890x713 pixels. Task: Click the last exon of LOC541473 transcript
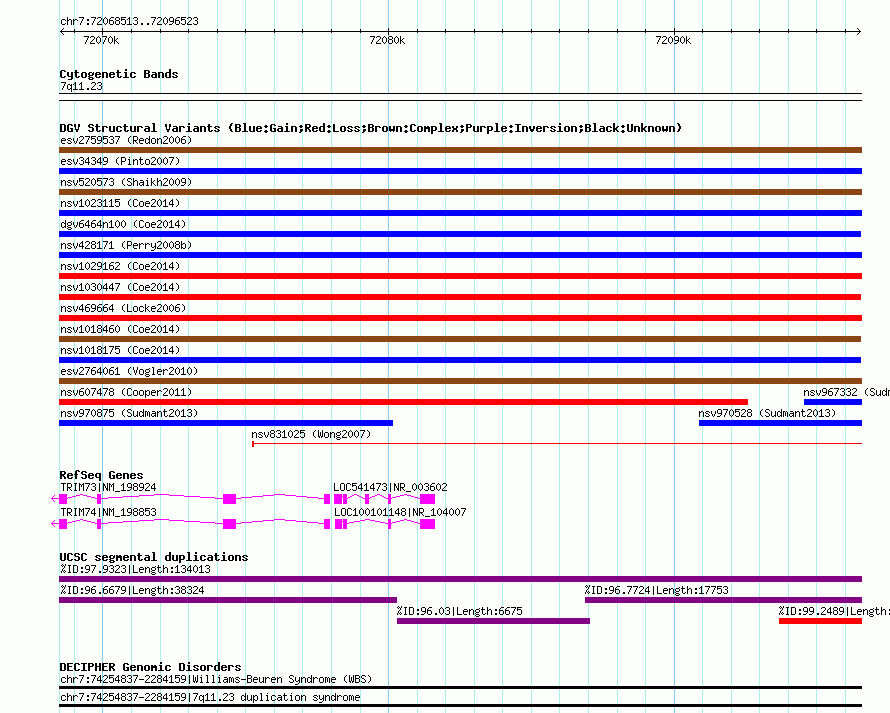pyautogui.click(x=427, y=499)
